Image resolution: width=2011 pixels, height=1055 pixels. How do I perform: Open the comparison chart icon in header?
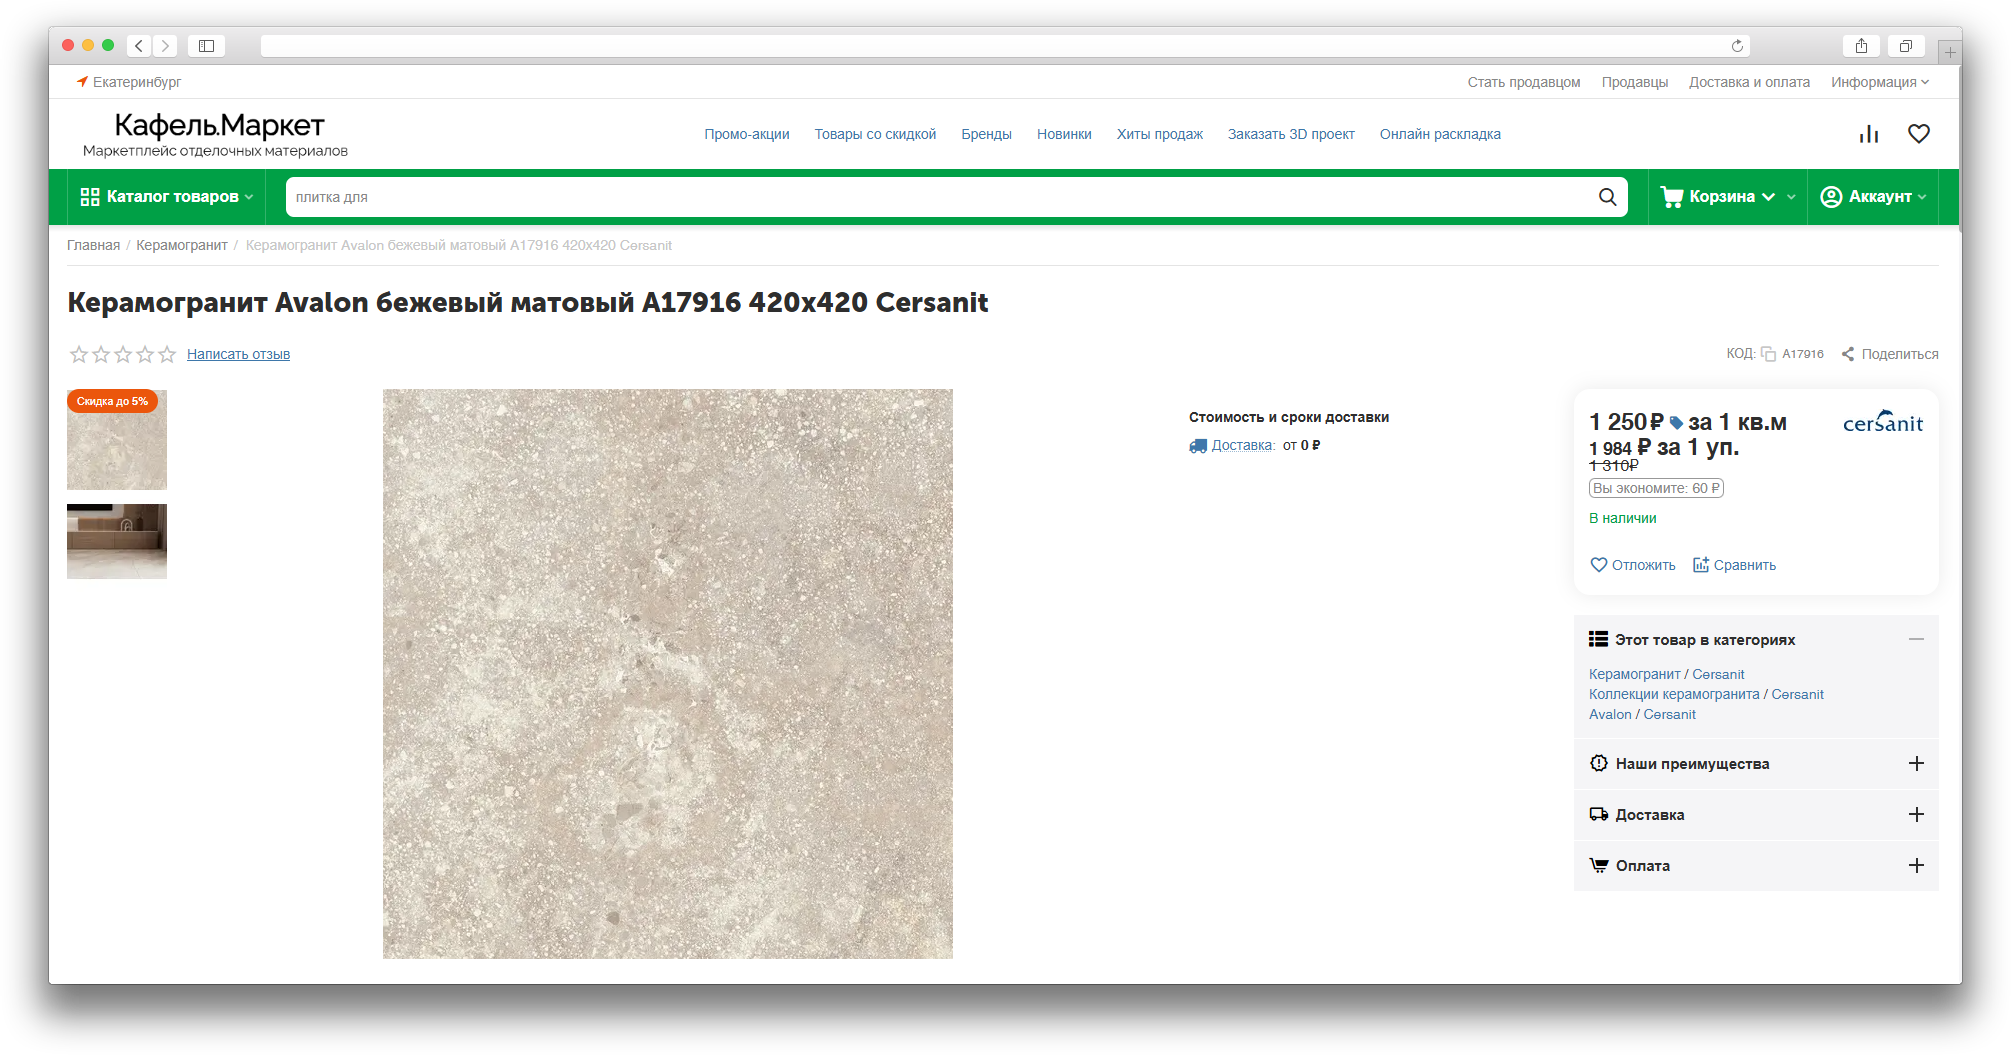coord(1868,134)
